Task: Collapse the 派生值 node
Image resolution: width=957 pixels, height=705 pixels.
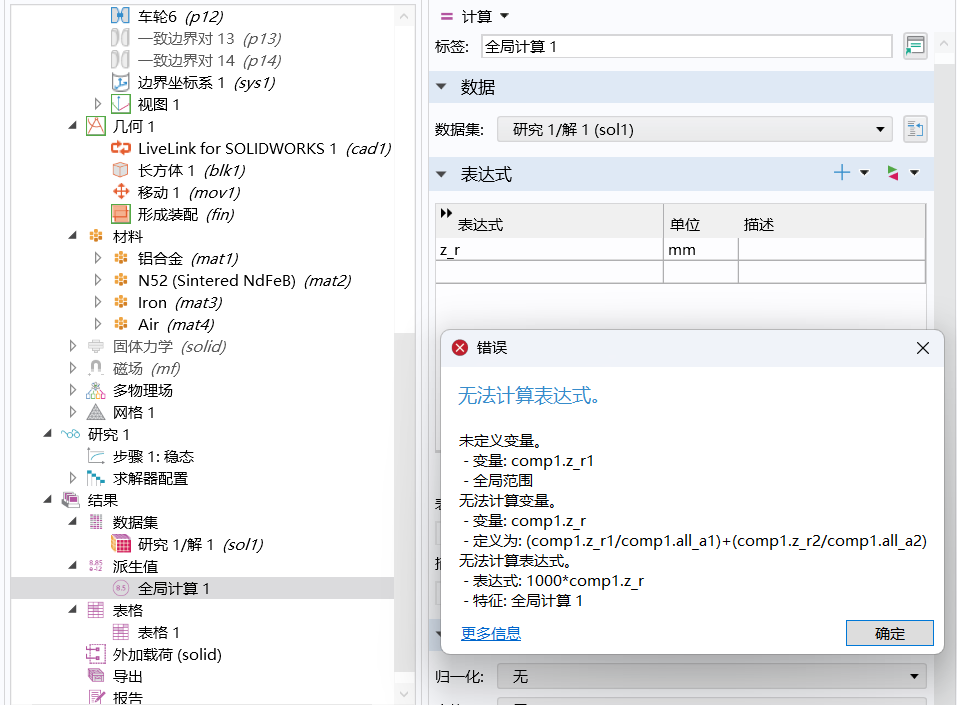Action: [x=73, y=566]
